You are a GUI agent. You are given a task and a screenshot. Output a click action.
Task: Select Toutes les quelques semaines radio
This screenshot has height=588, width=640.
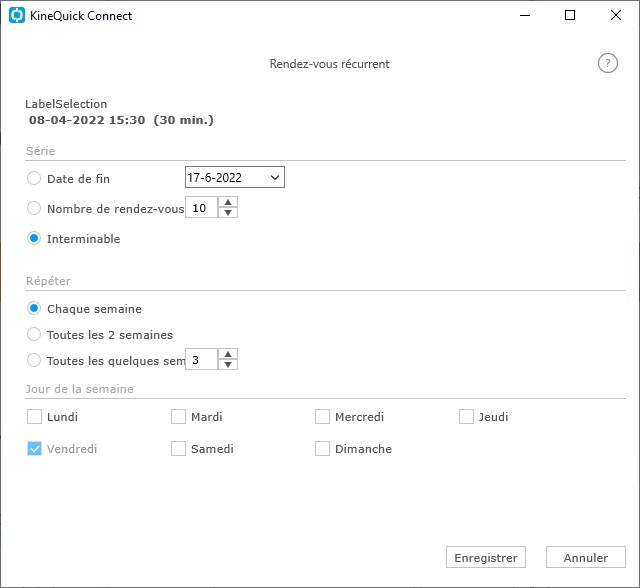point(34,360)
